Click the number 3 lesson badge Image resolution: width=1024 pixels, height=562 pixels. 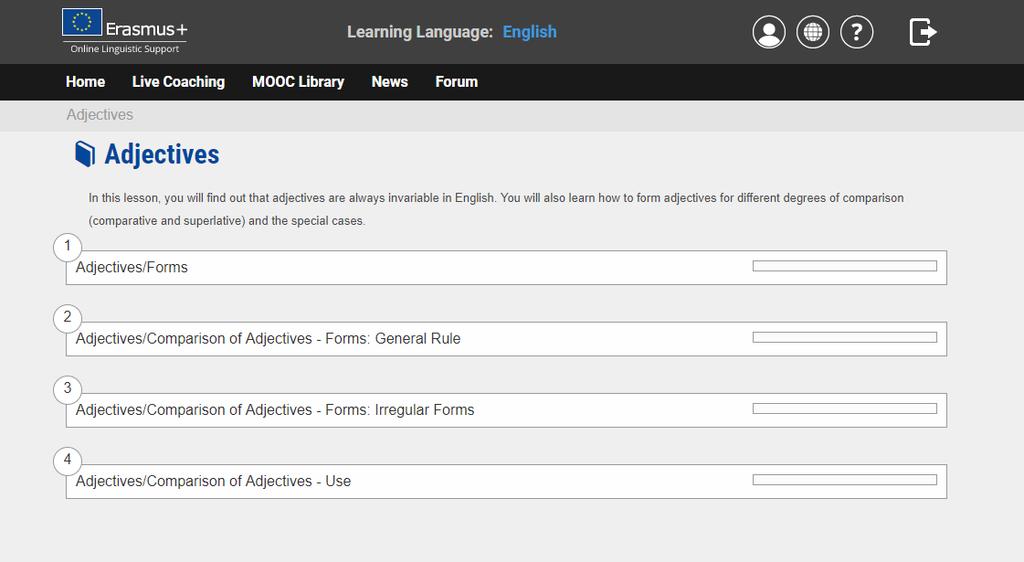(67, 389)
